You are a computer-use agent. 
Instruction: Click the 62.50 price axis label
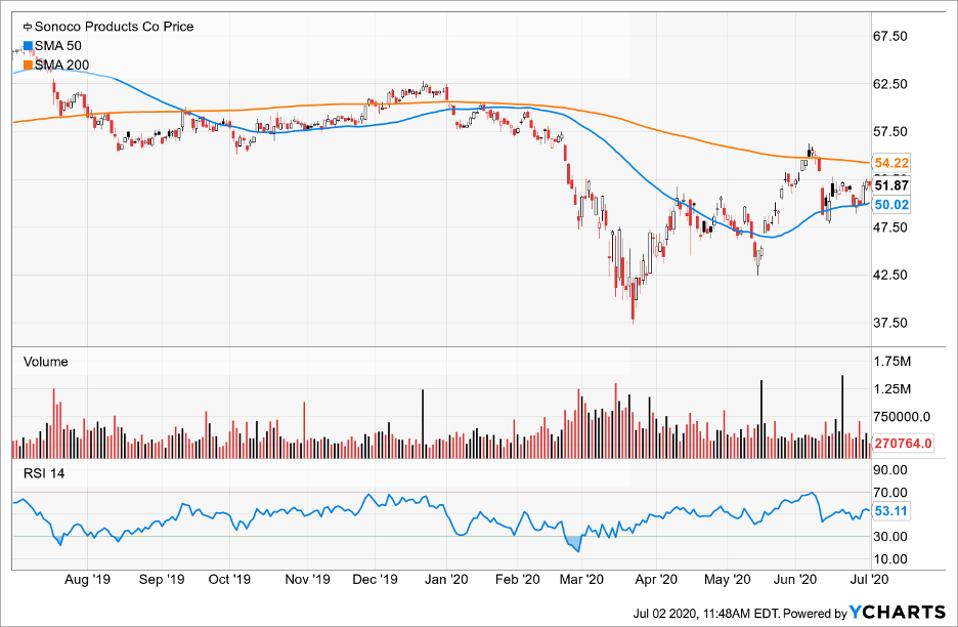click(890, 84)
